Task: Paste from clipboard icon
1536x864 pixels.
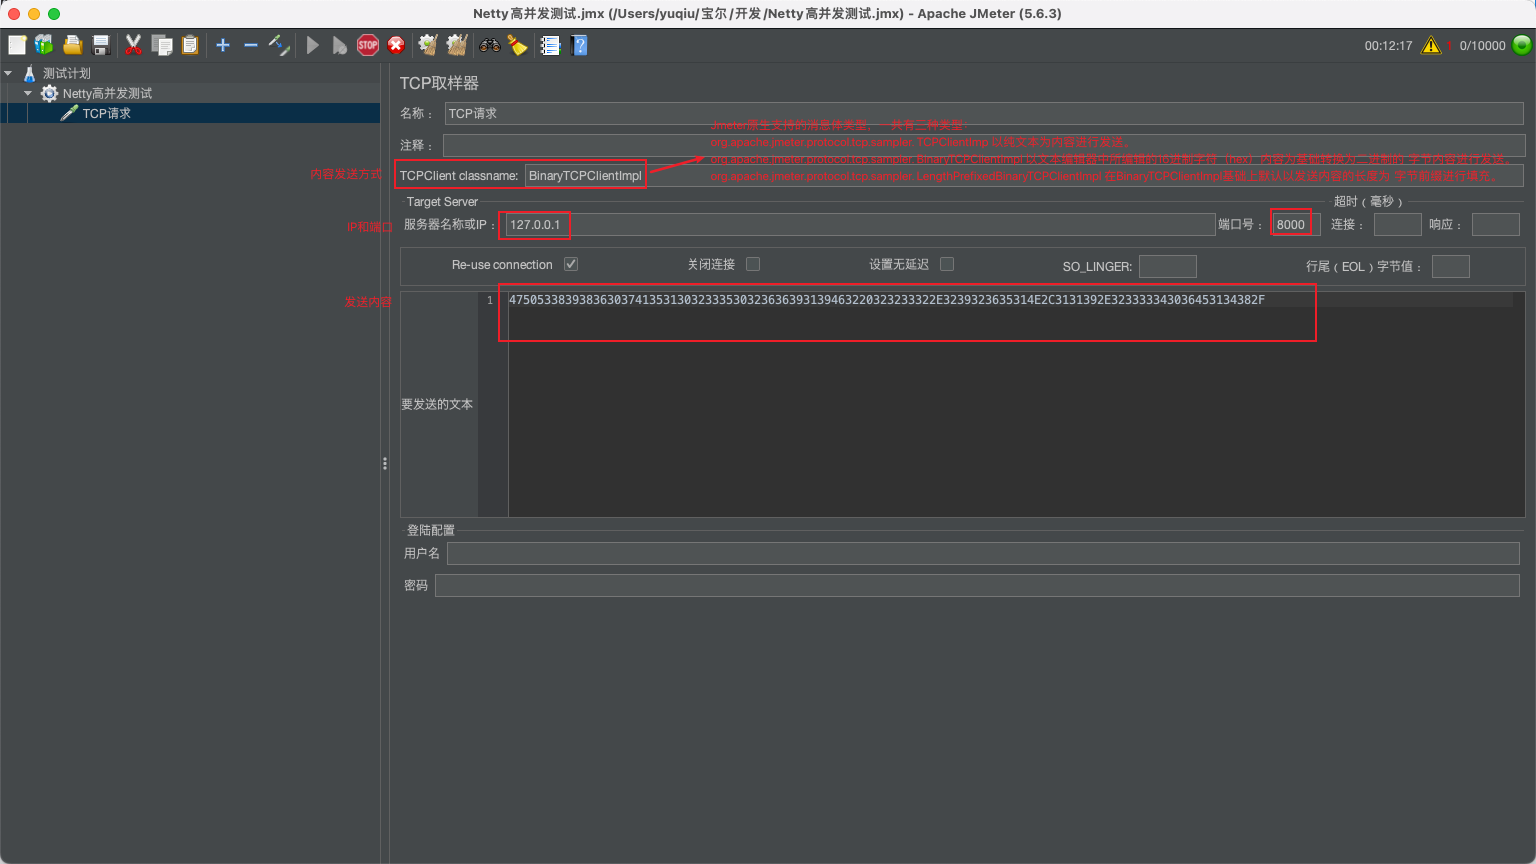Action: coord(190,45)
